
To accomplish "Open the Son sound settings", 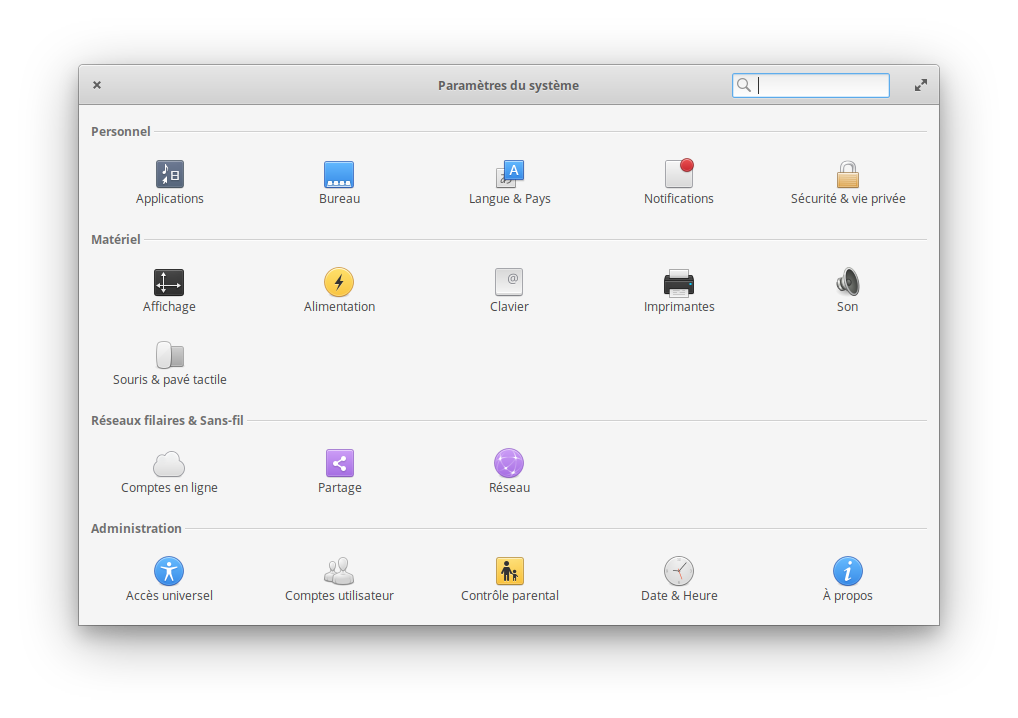I will [847, 291].
